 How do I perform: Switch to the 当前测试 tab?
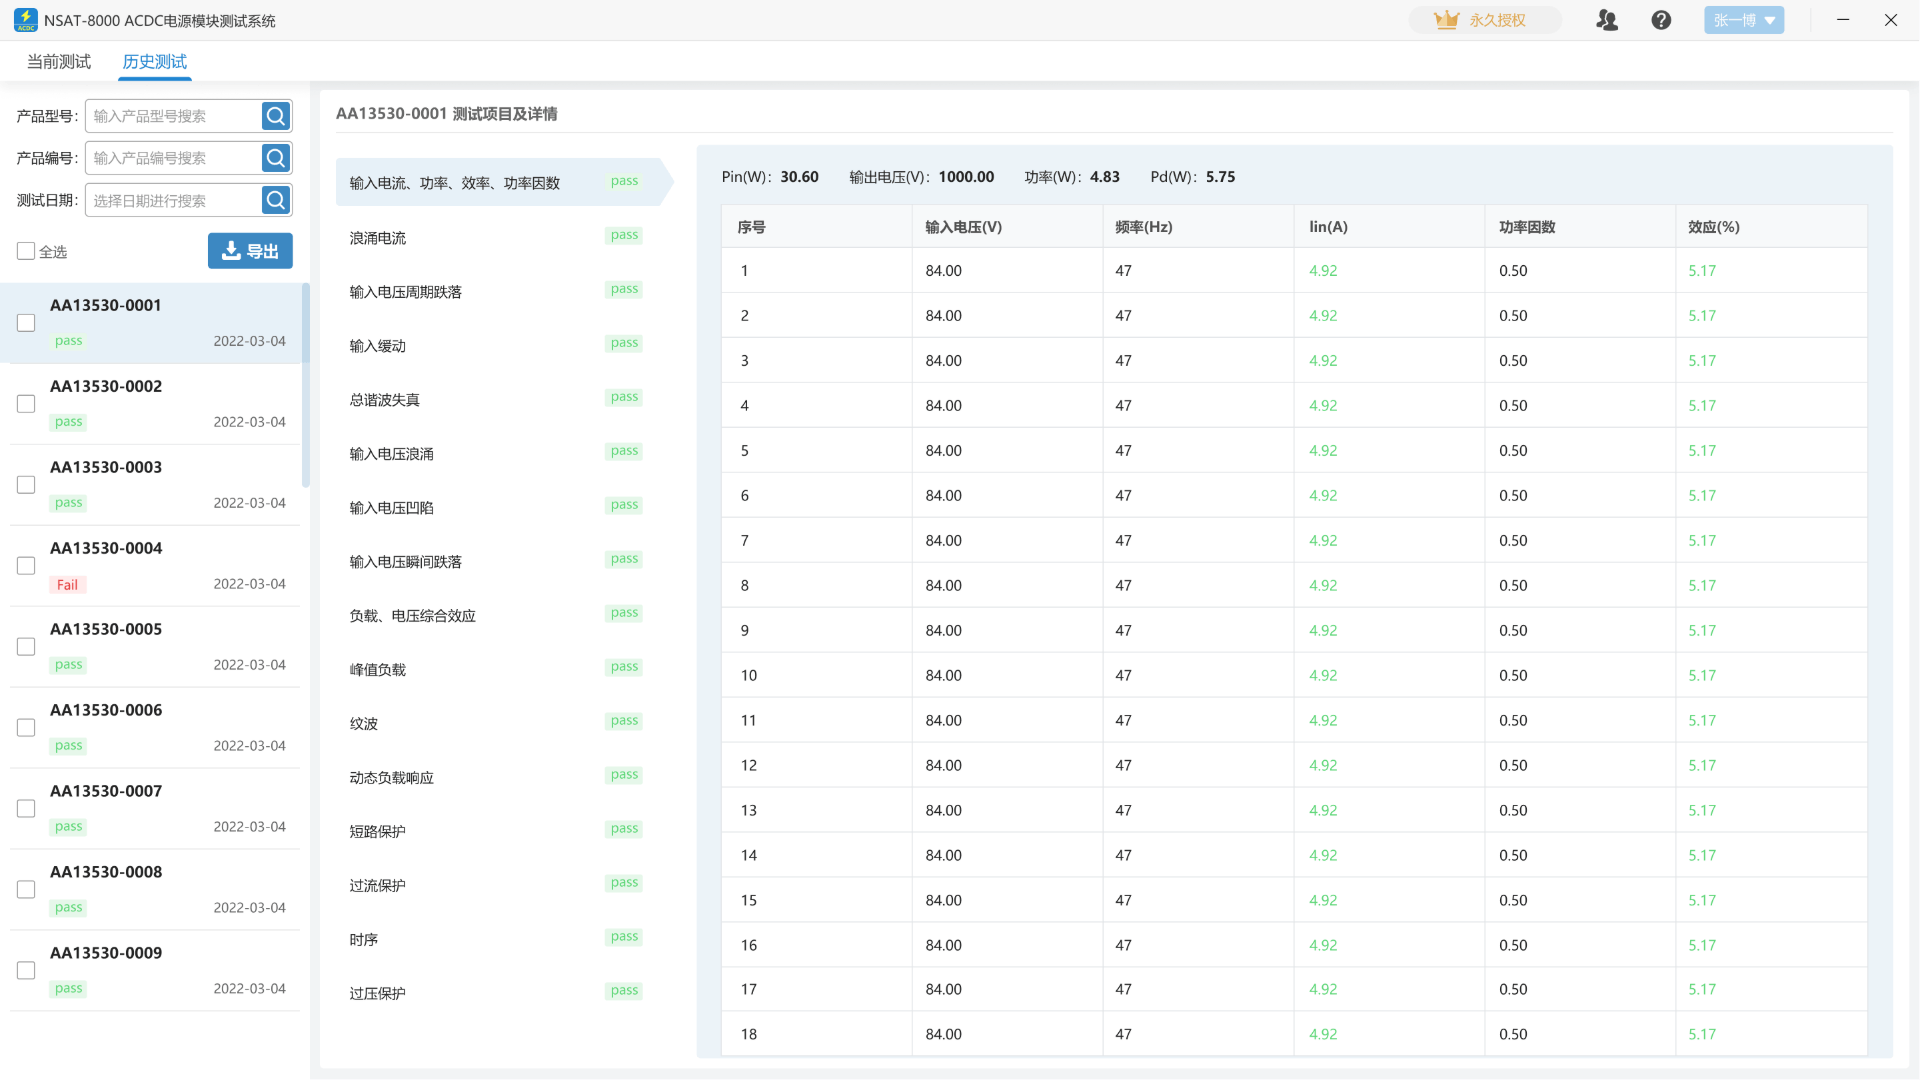59,62
